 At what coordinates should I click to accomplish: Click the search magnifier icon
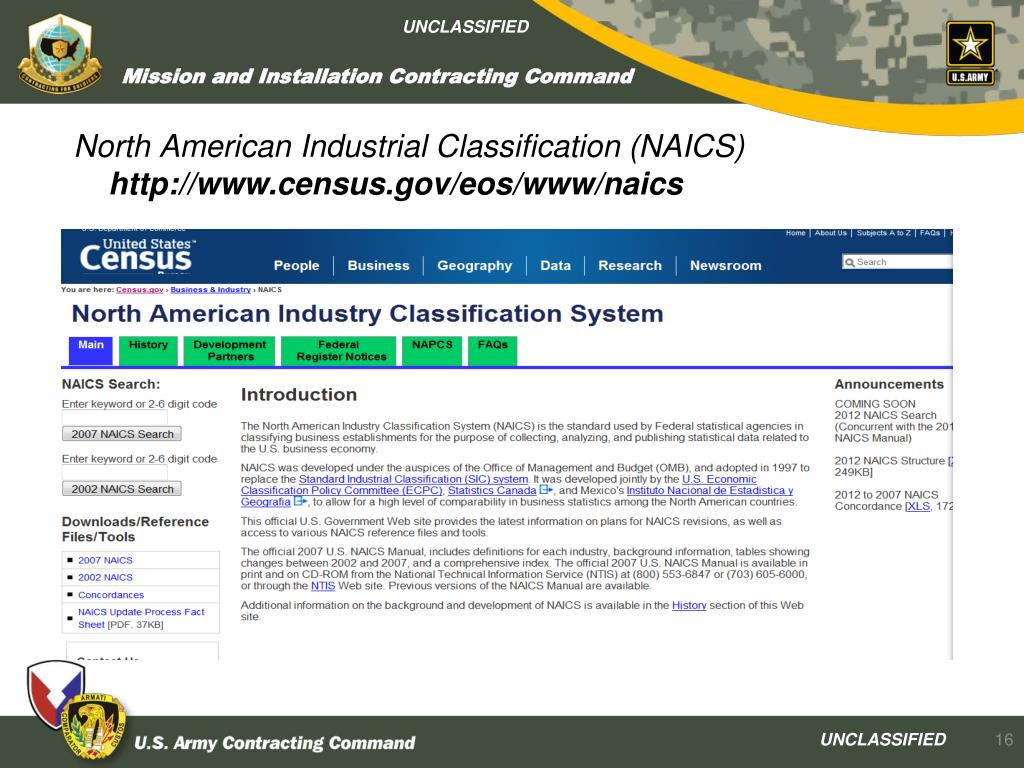(x=850, y=263)
